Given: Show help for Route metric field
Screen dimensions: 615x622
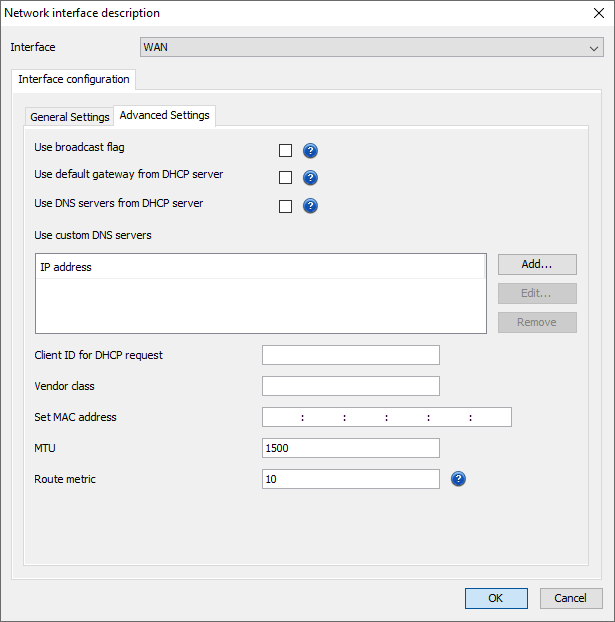Looking at the screenshot, I should click(459, 479).
